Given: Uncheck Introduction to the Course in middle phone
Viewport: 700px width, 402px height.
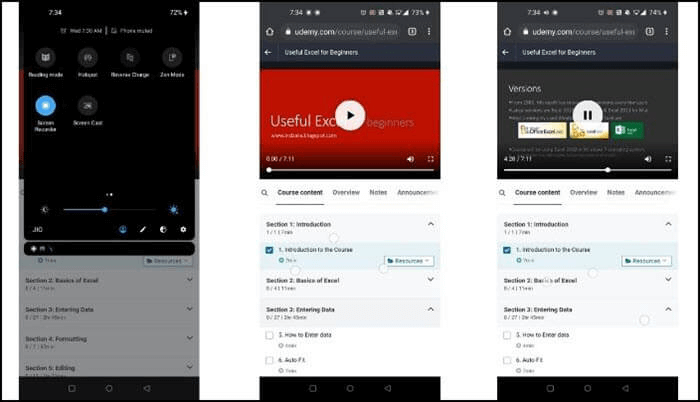Looking at the screenshot, I should (270, 250).
